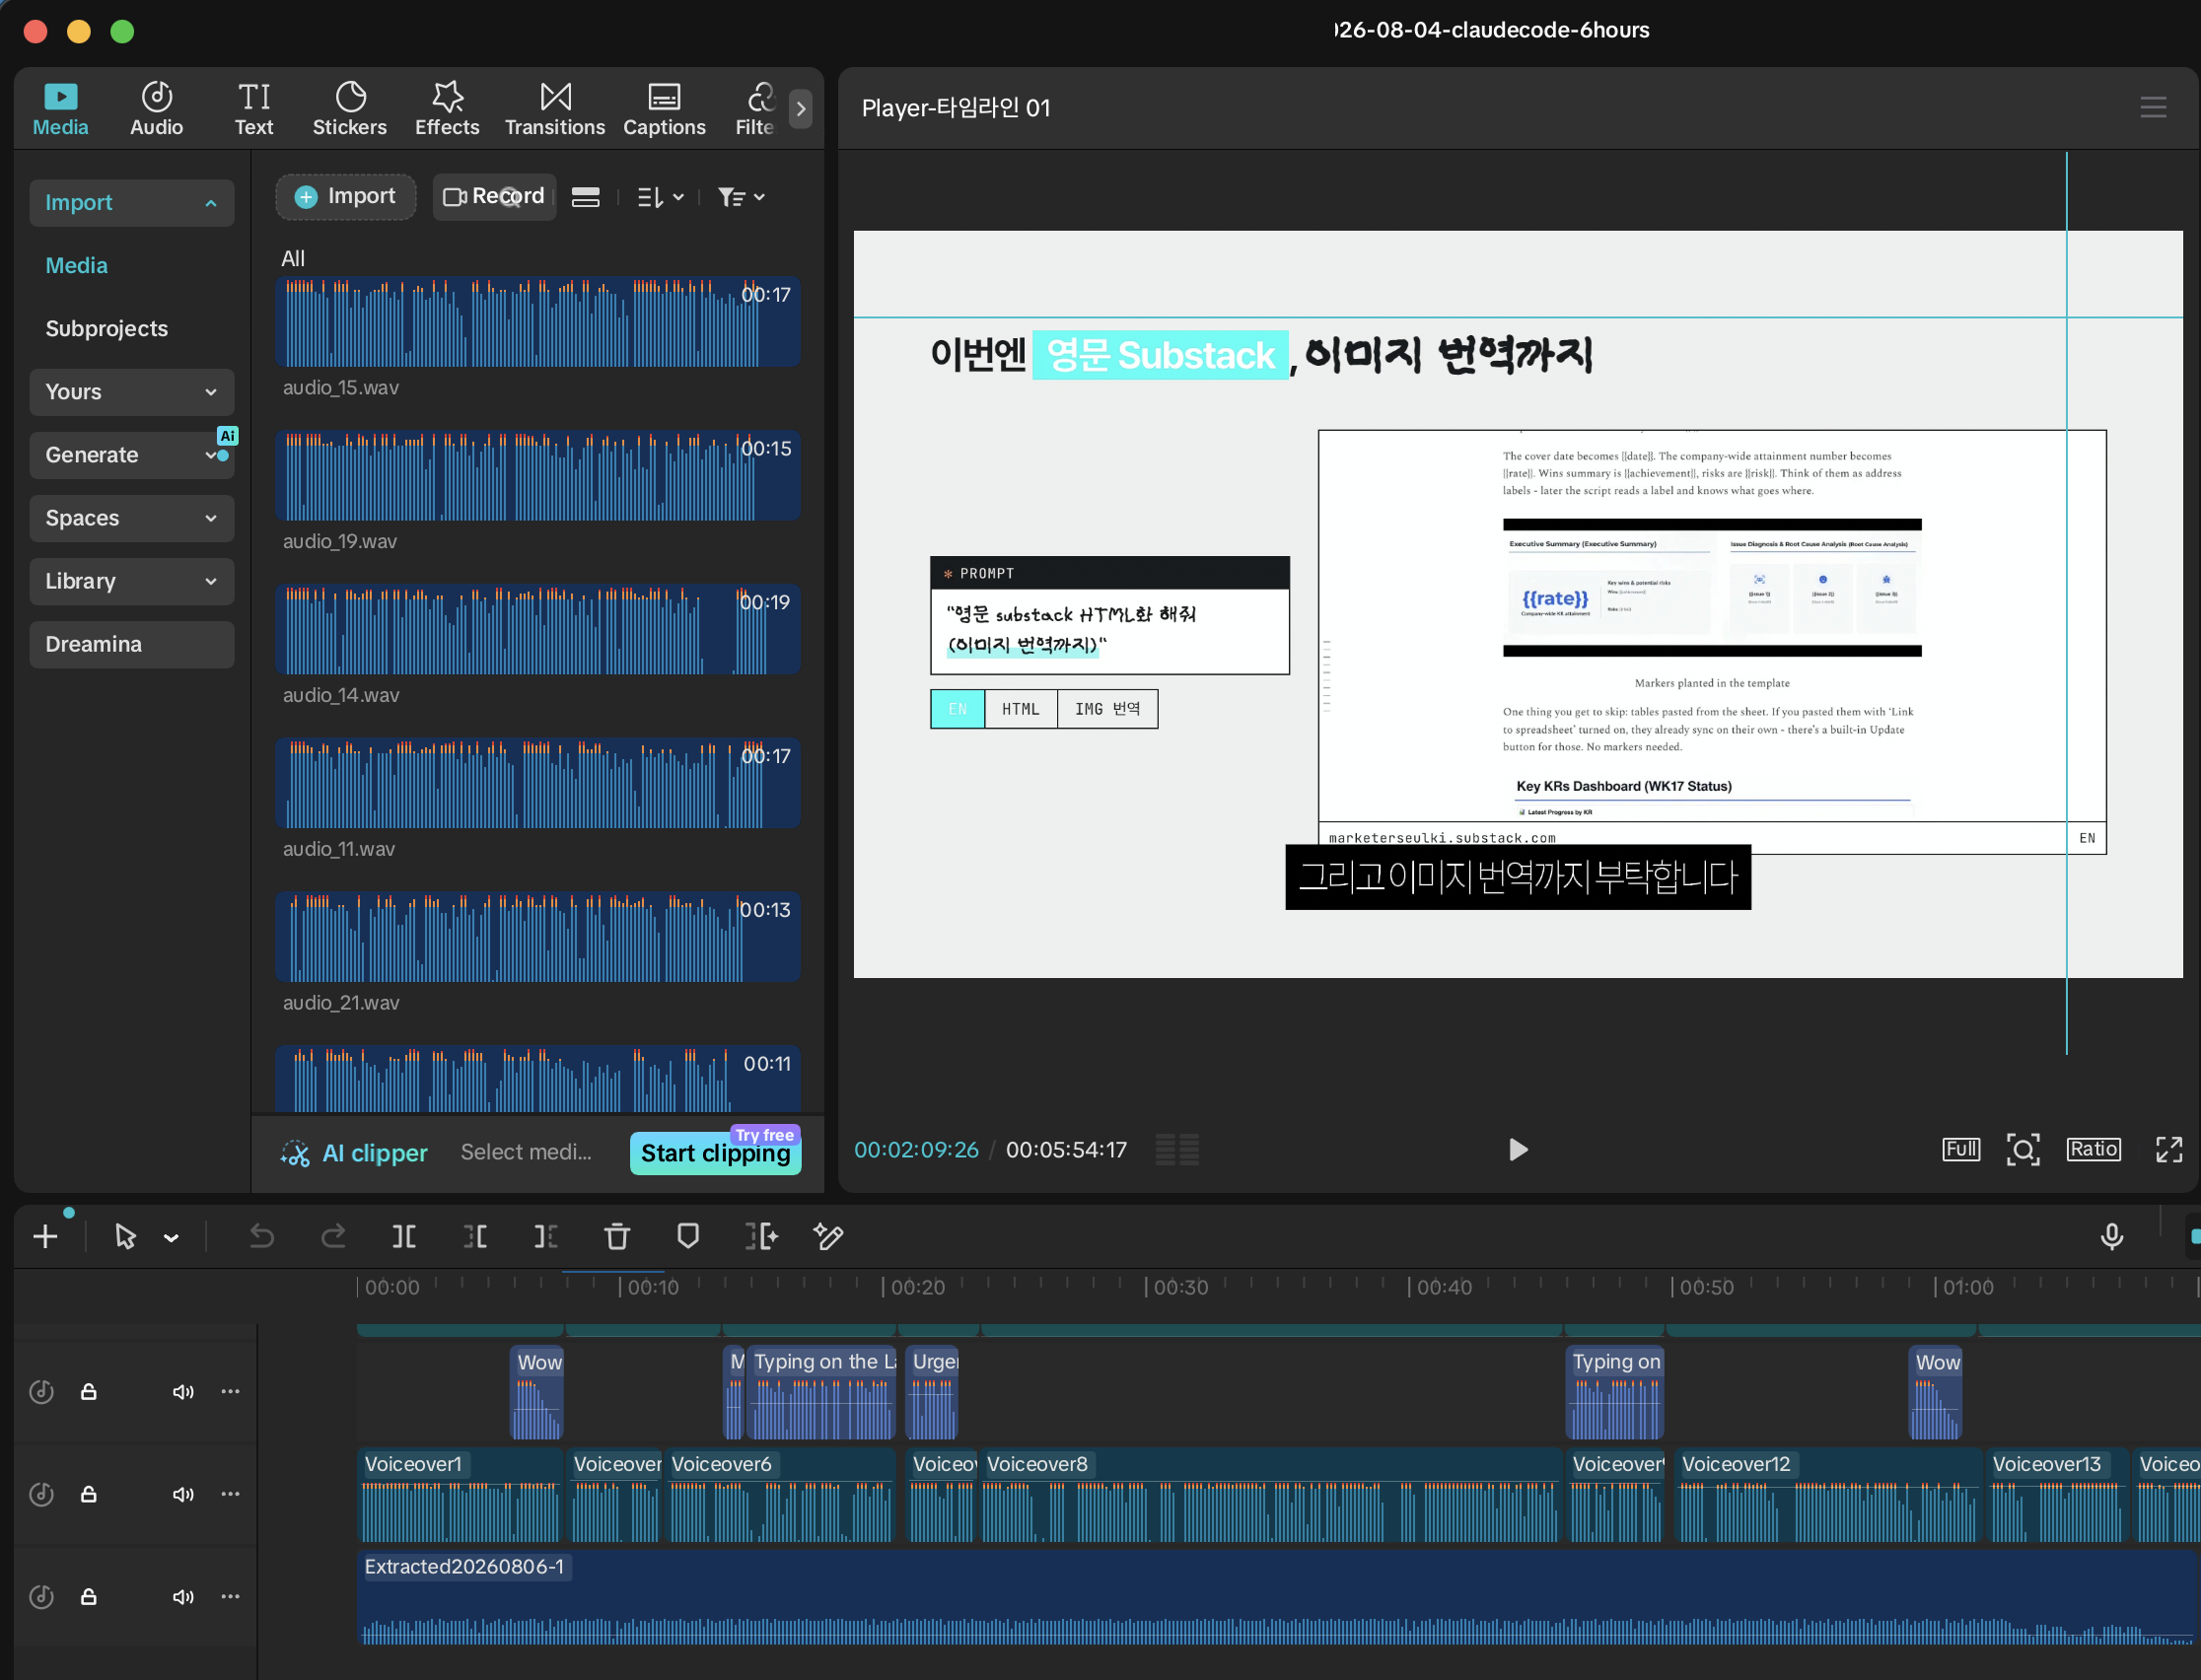This screenshot has height=1680, width=2201.
Task: Click the grid icon beside the timecode
Action: (x=1177, y=1150)
